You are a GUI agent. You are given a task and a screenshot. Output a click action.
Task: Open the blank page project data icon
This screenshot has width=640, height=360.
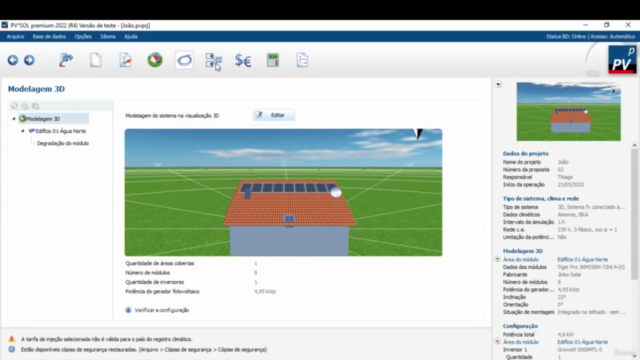(96, 60)
